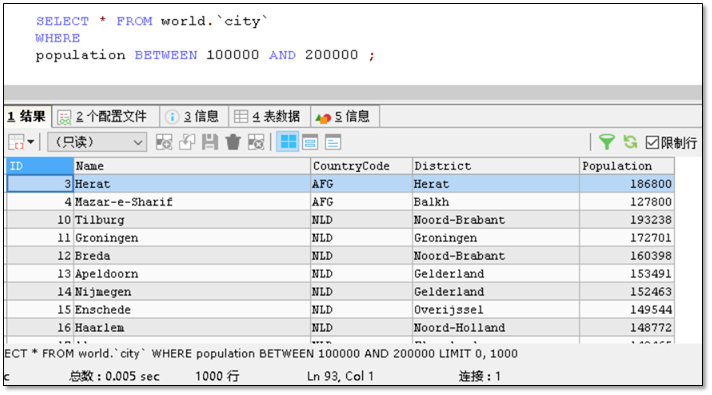Screen dimensions: 712x395
Task: Sort by the CountryCode column header
Action: tap(361, 166)
